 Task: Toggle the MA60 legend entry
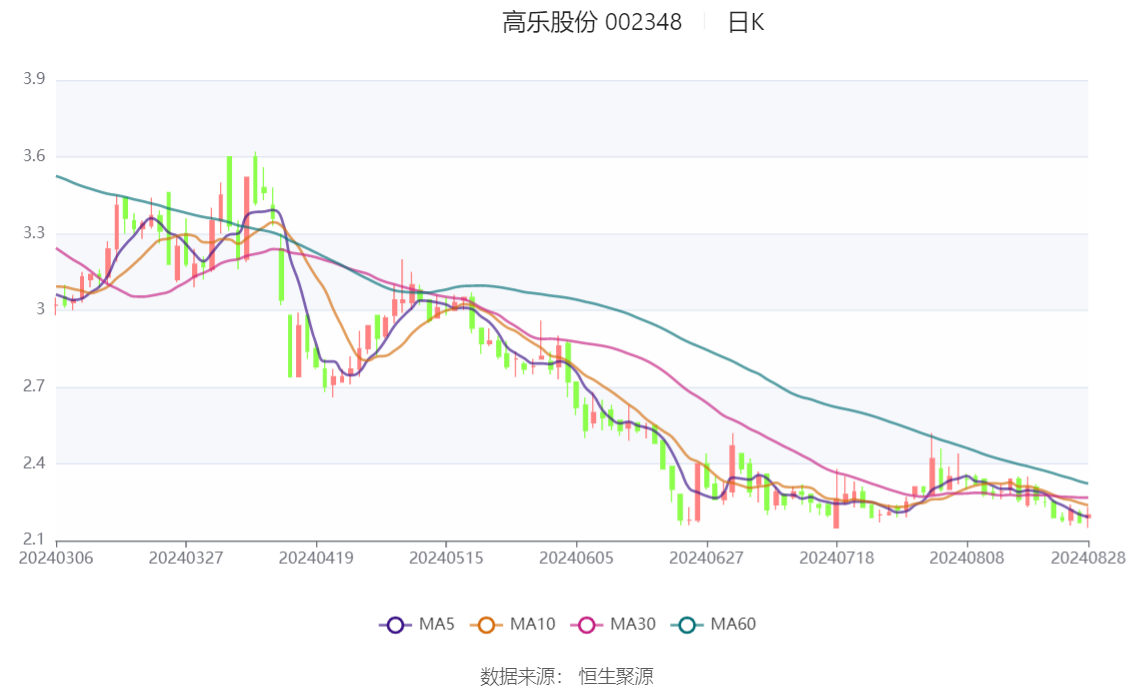point(714,625)
